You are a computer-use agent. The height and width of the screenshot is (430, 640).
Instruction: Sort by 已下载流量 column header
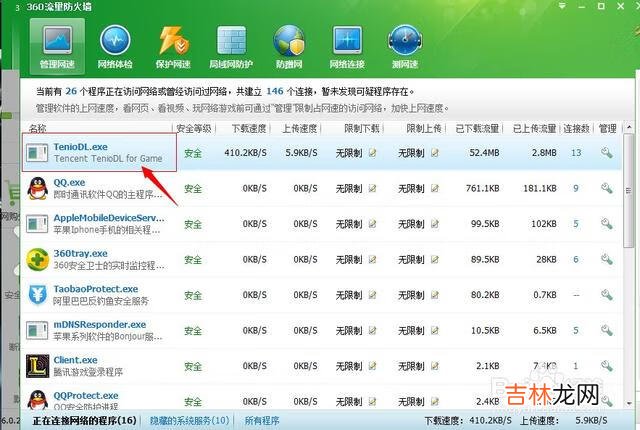click(477, 129)
